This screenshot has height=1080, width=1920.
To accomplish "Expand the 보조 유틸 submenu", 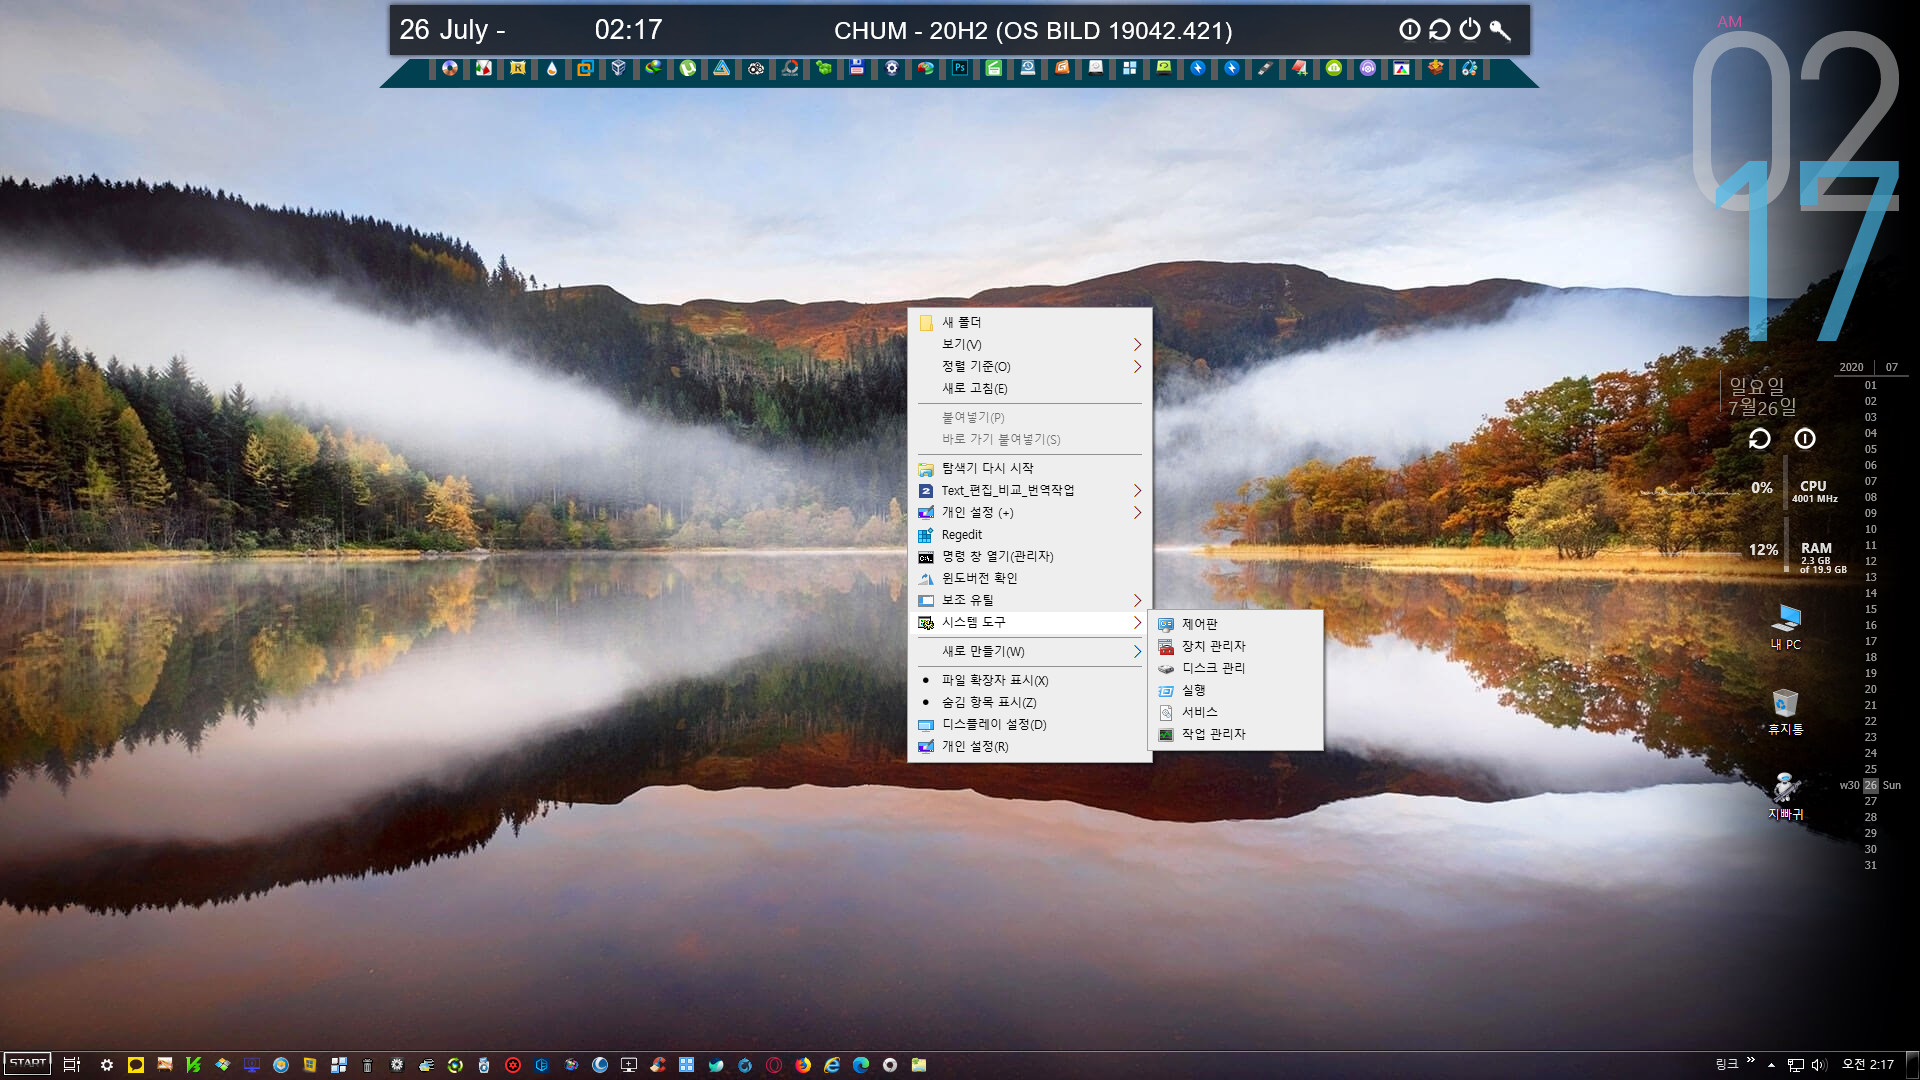I will (1029, 600).
